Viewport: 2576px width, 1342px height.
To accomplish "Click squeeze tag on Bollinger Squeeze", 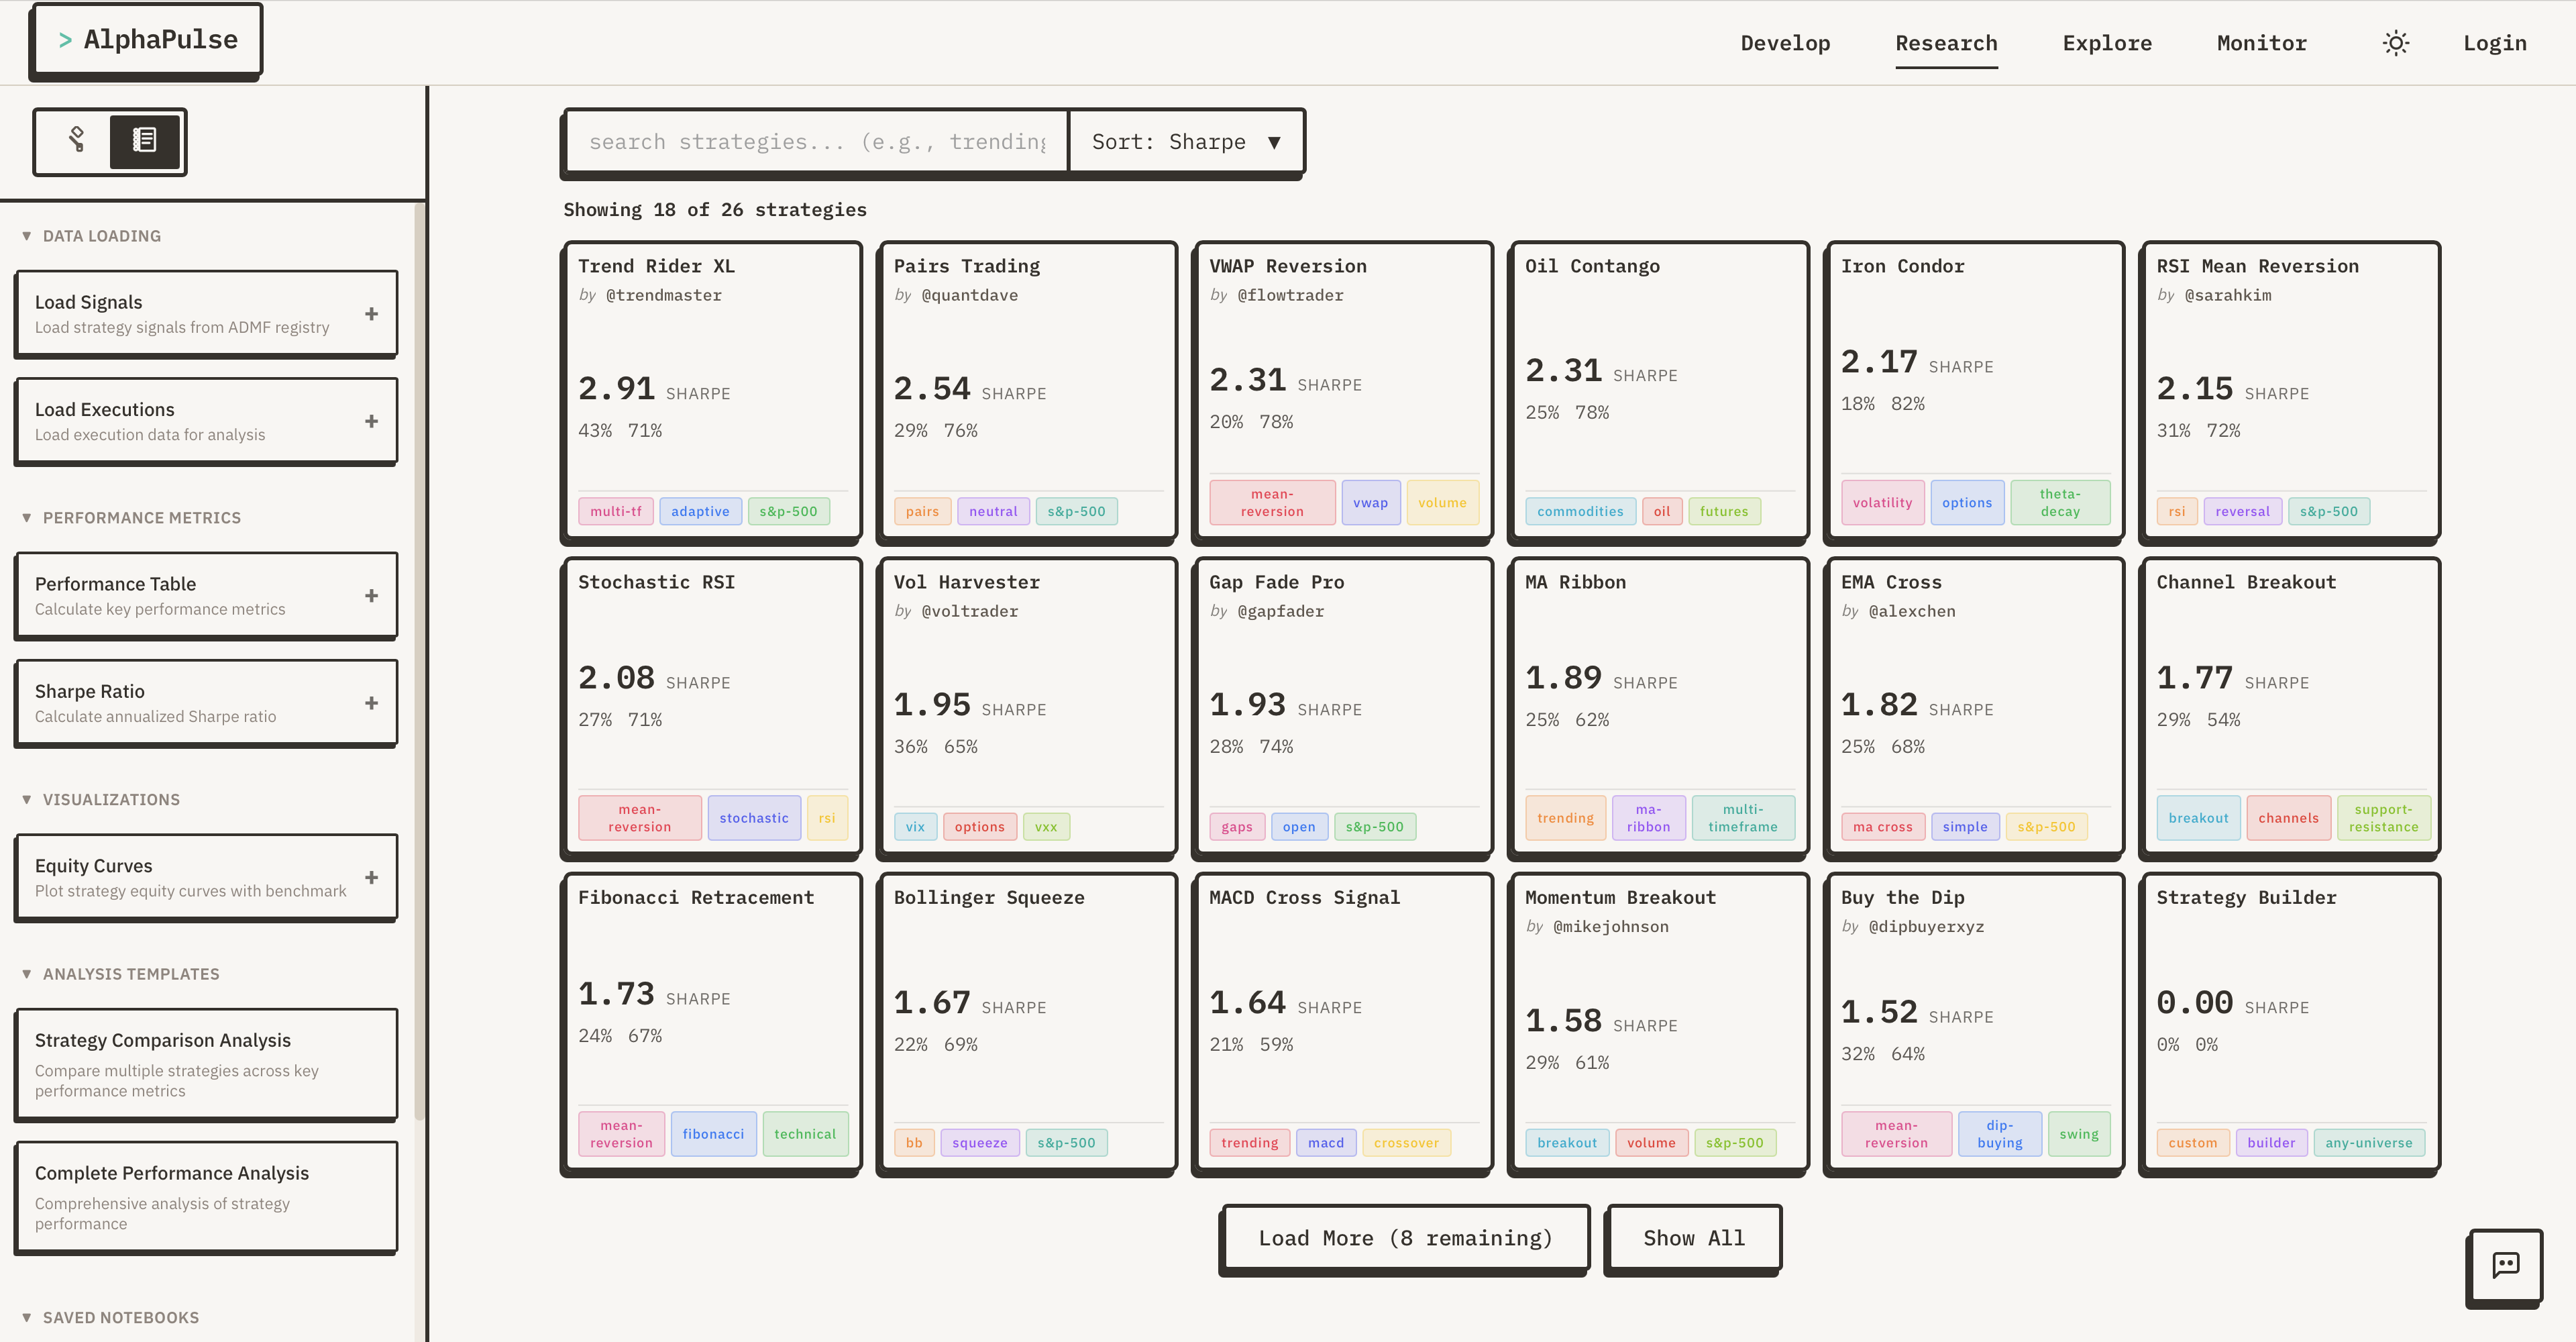I will point(980,1143).
